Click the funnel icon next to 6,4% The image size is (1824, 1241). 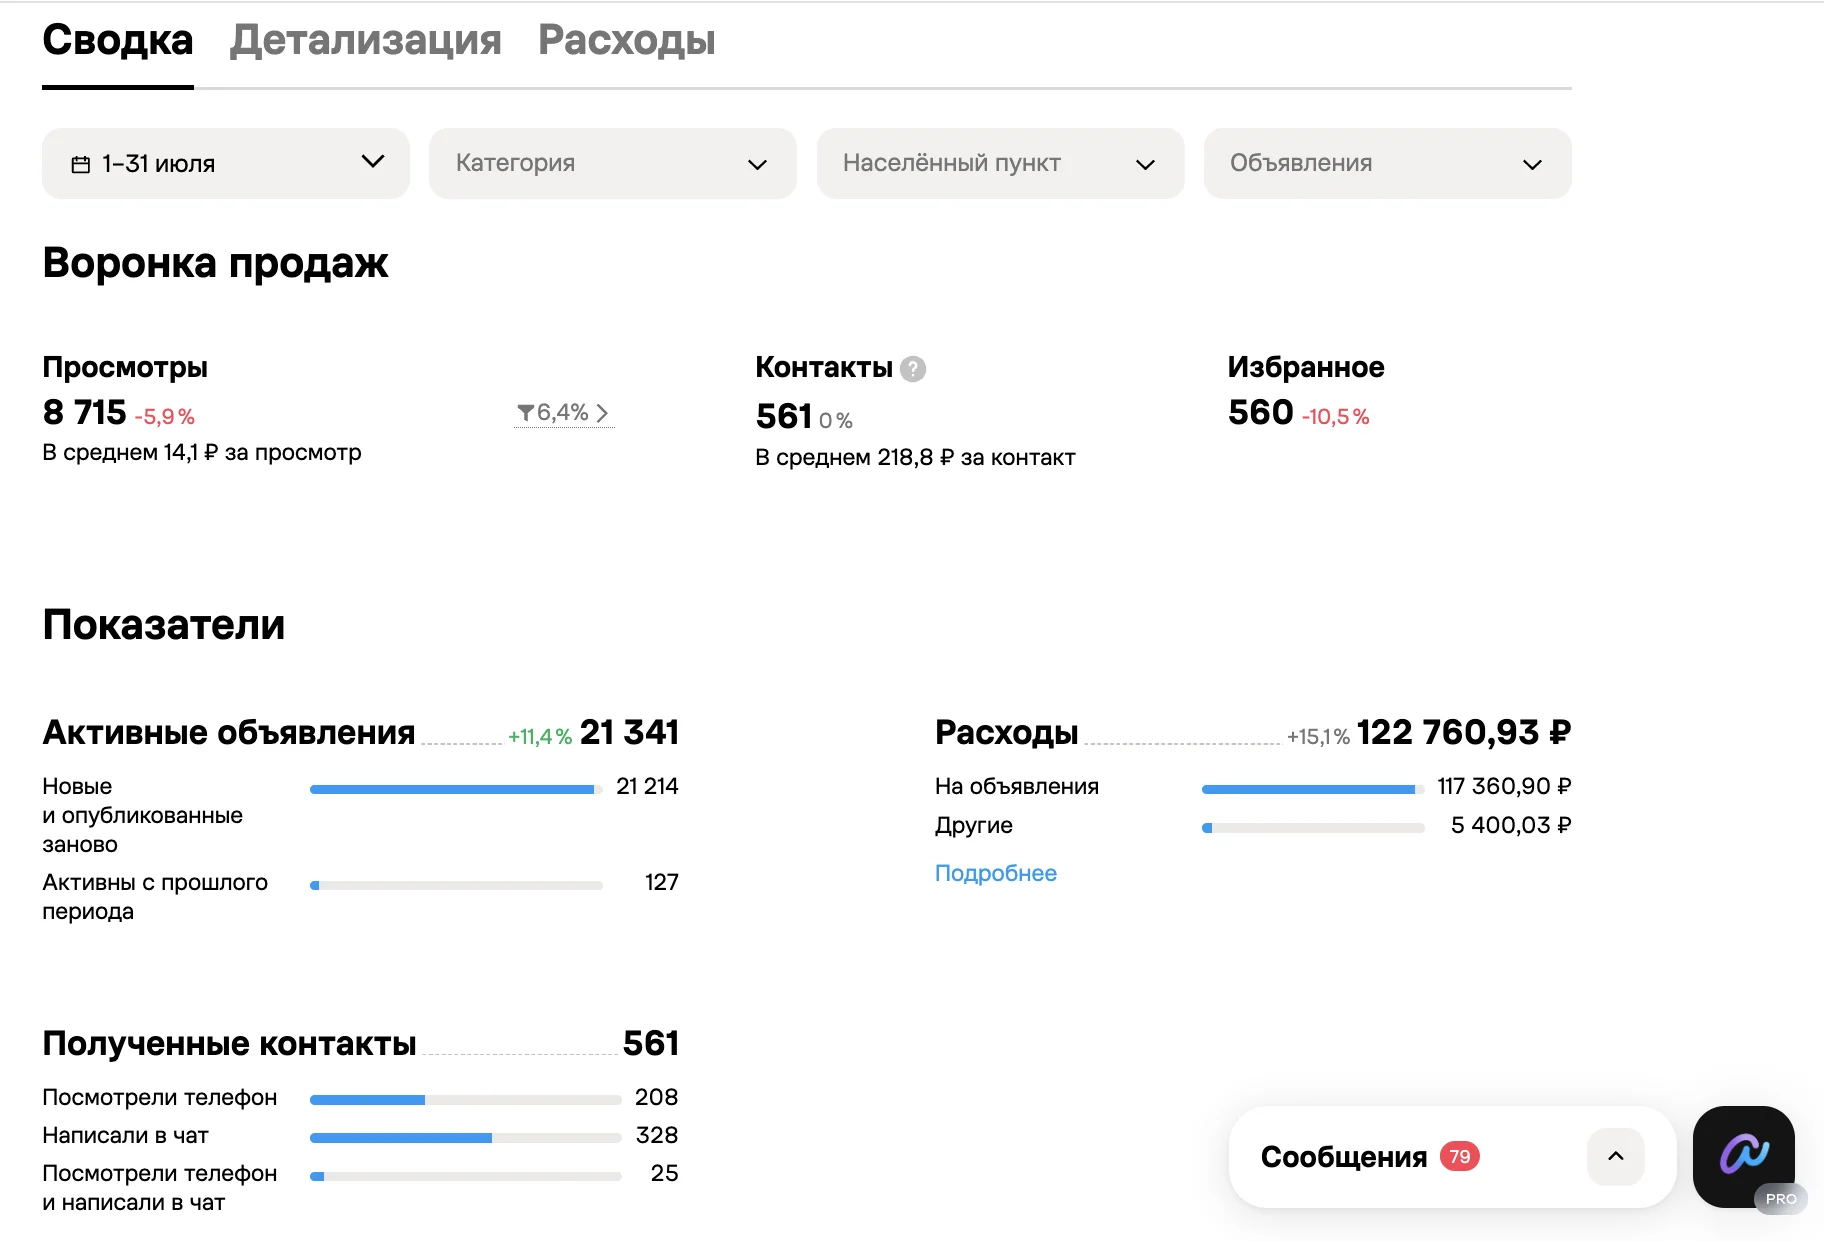tap(525, 413)
